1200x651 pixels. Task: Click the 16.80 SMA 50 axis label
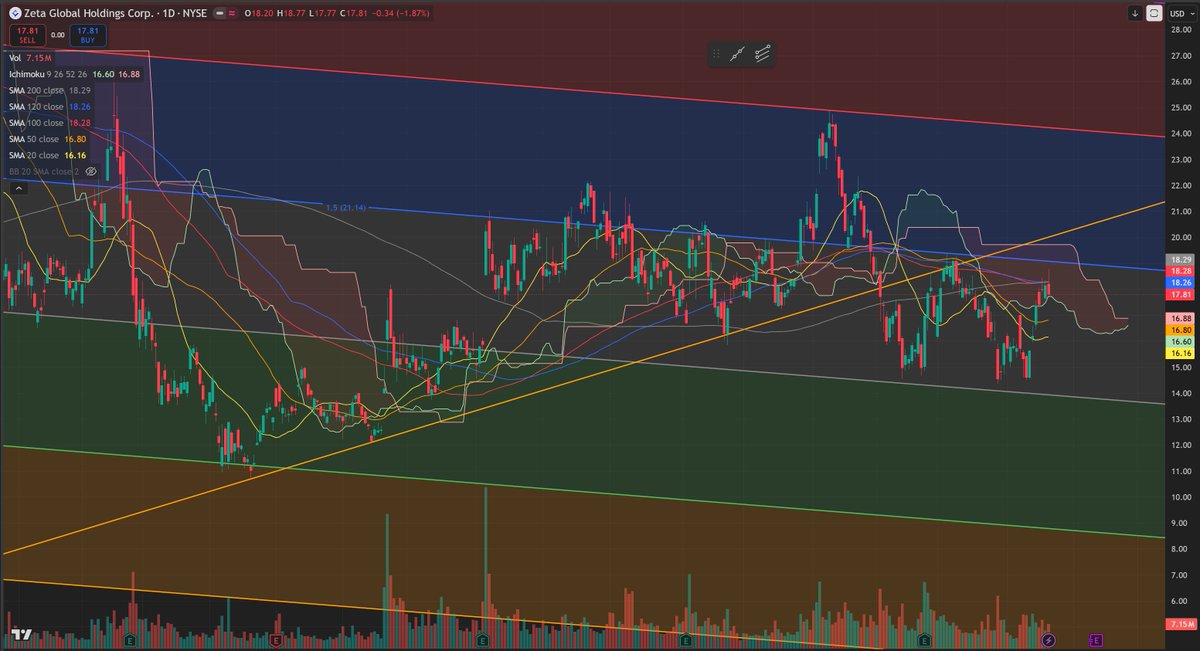coord(1181,329)
